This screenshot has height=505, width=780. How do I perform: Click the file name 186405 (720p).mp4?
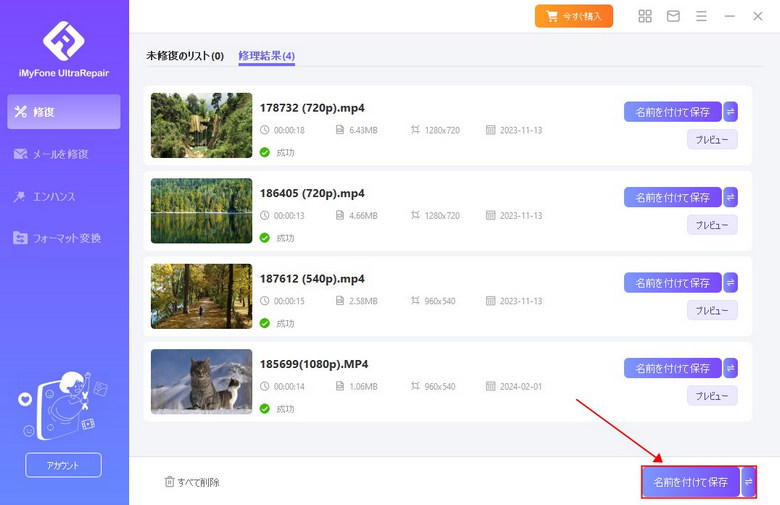pos(312,194)
